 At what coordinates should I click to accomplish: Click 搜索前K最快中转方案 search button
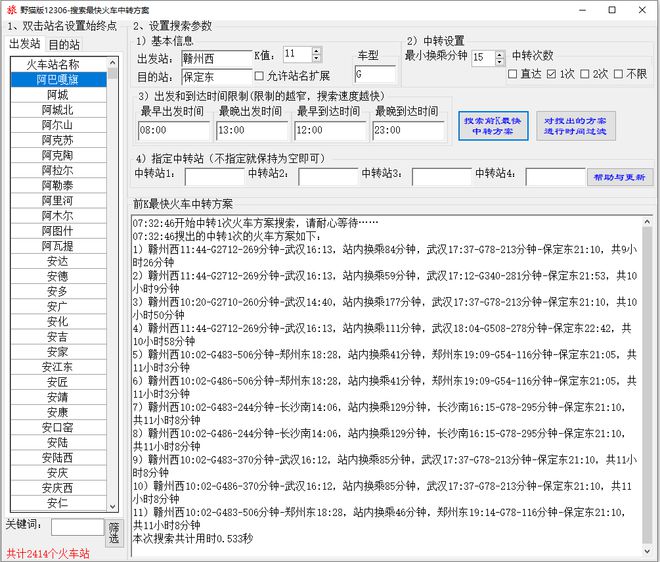[493, 126]
